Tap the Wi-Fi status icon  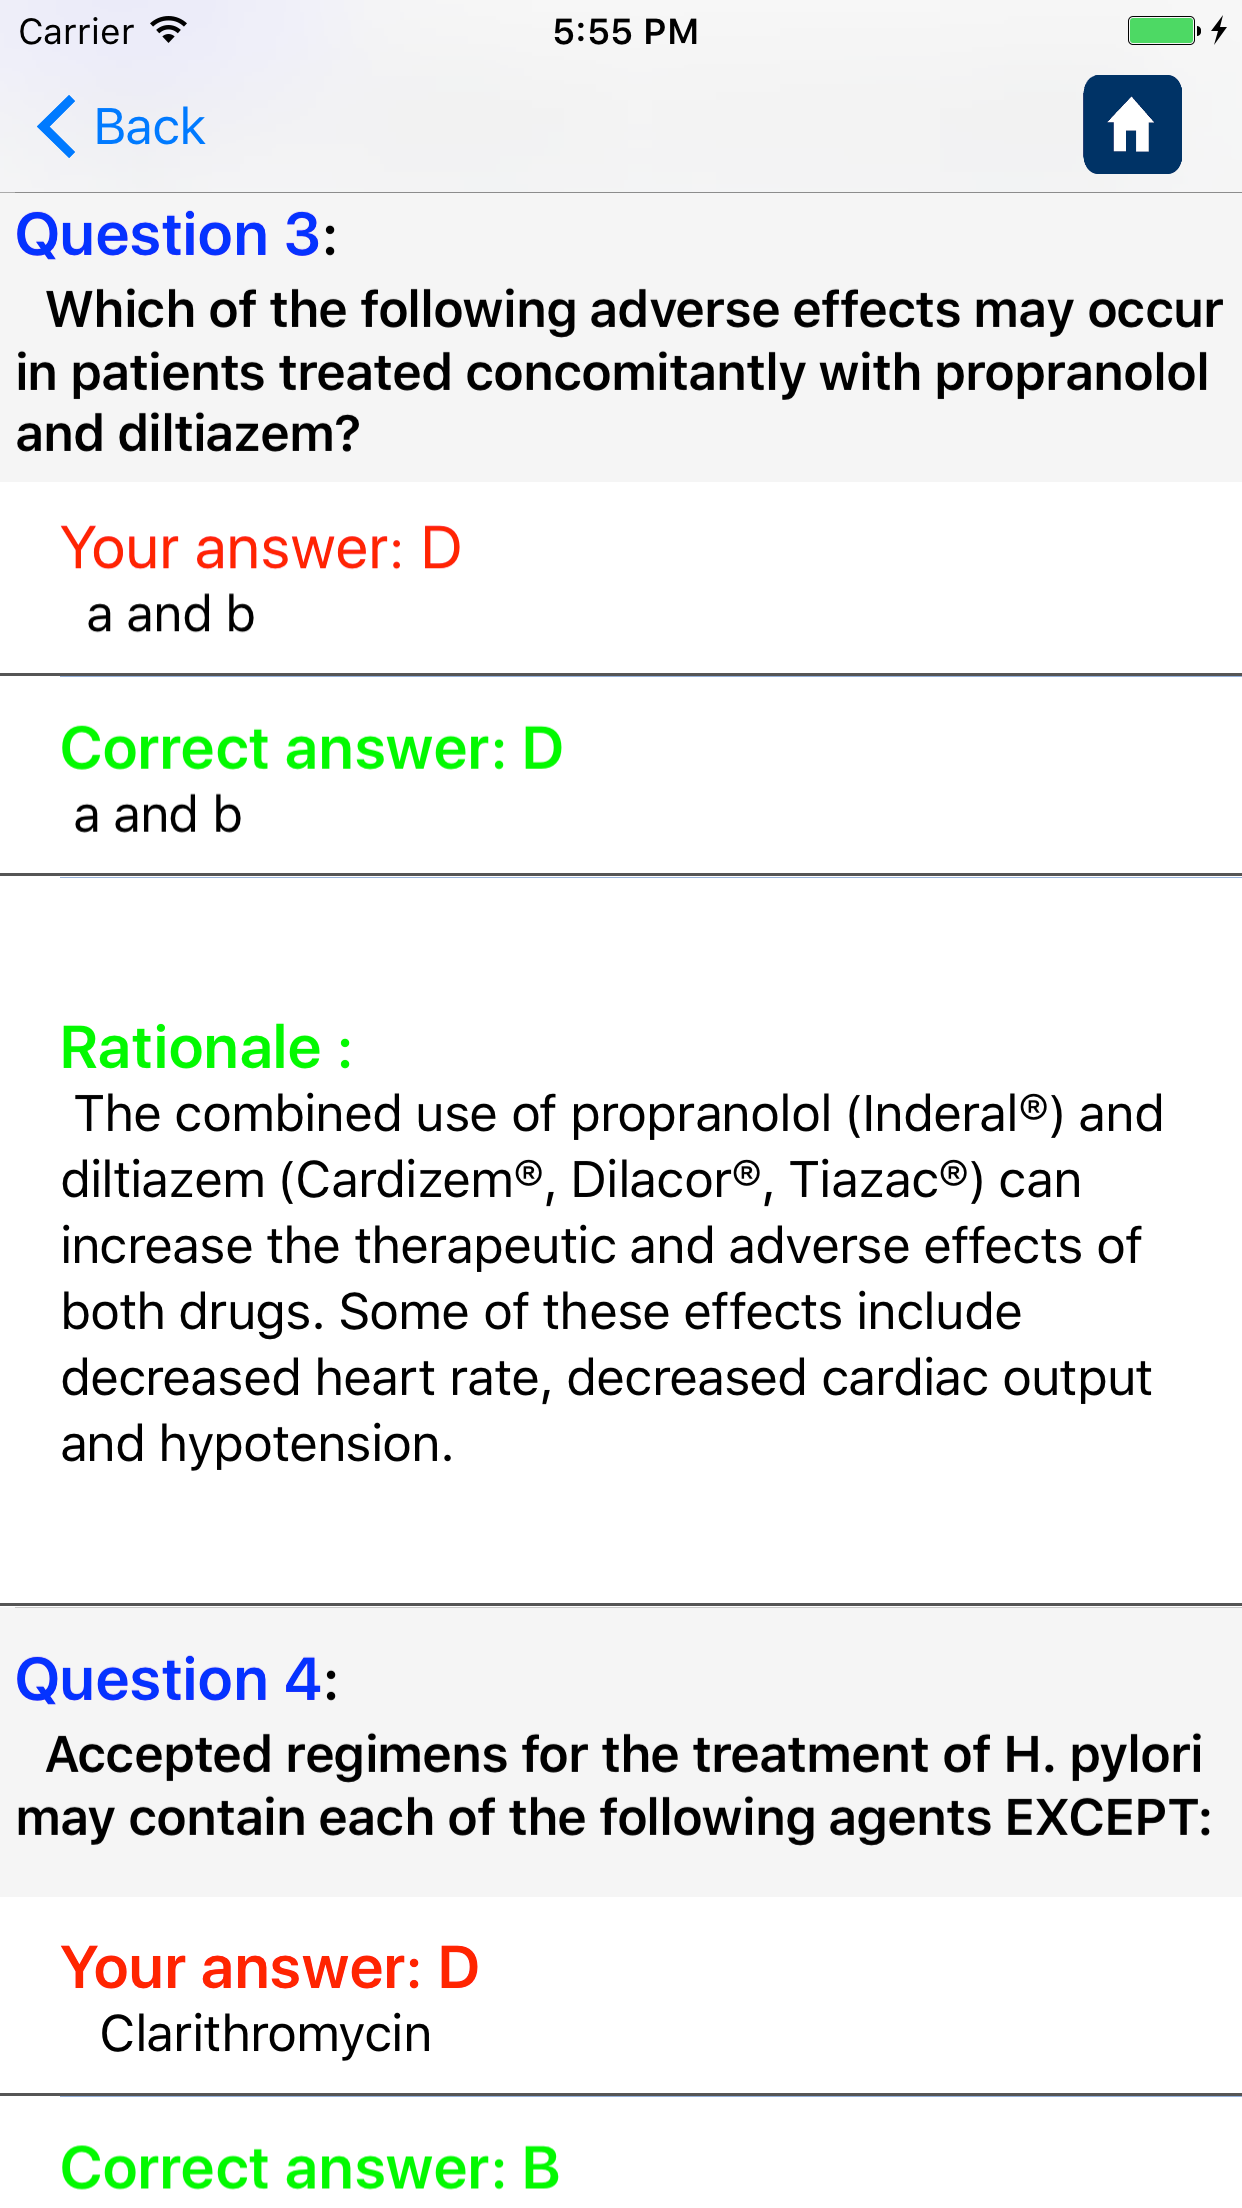169,31
